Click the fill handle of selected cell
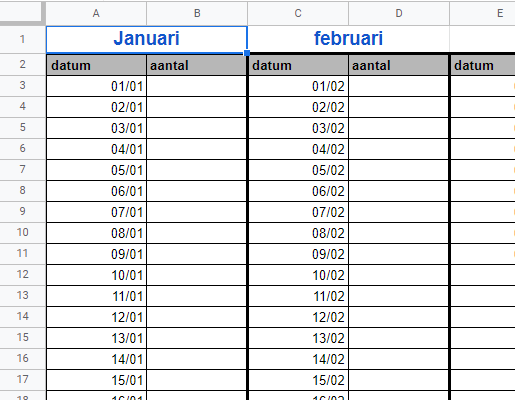The width and height of the screenshot is (515, 400). pyautogui.click(x=247, y=53)
